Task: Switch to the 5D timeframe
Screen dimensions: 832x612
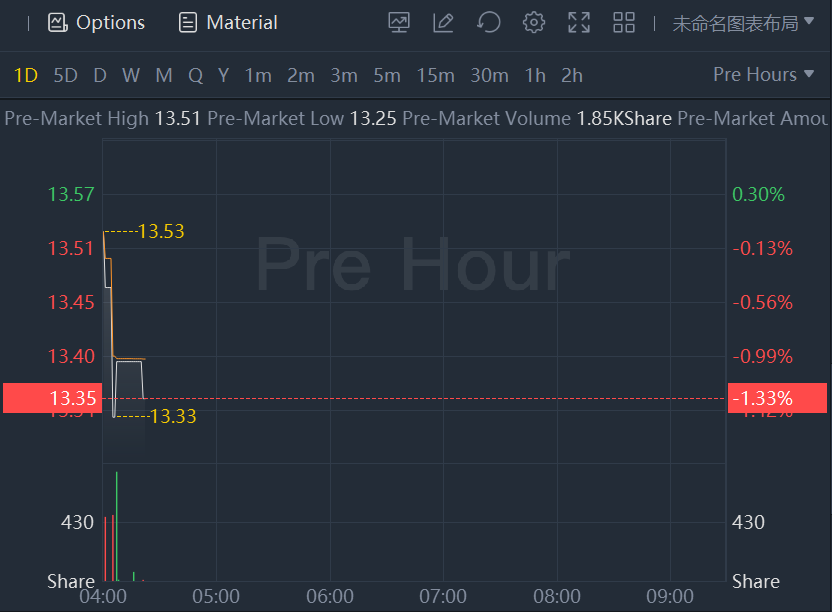Action: click(66, 75)
